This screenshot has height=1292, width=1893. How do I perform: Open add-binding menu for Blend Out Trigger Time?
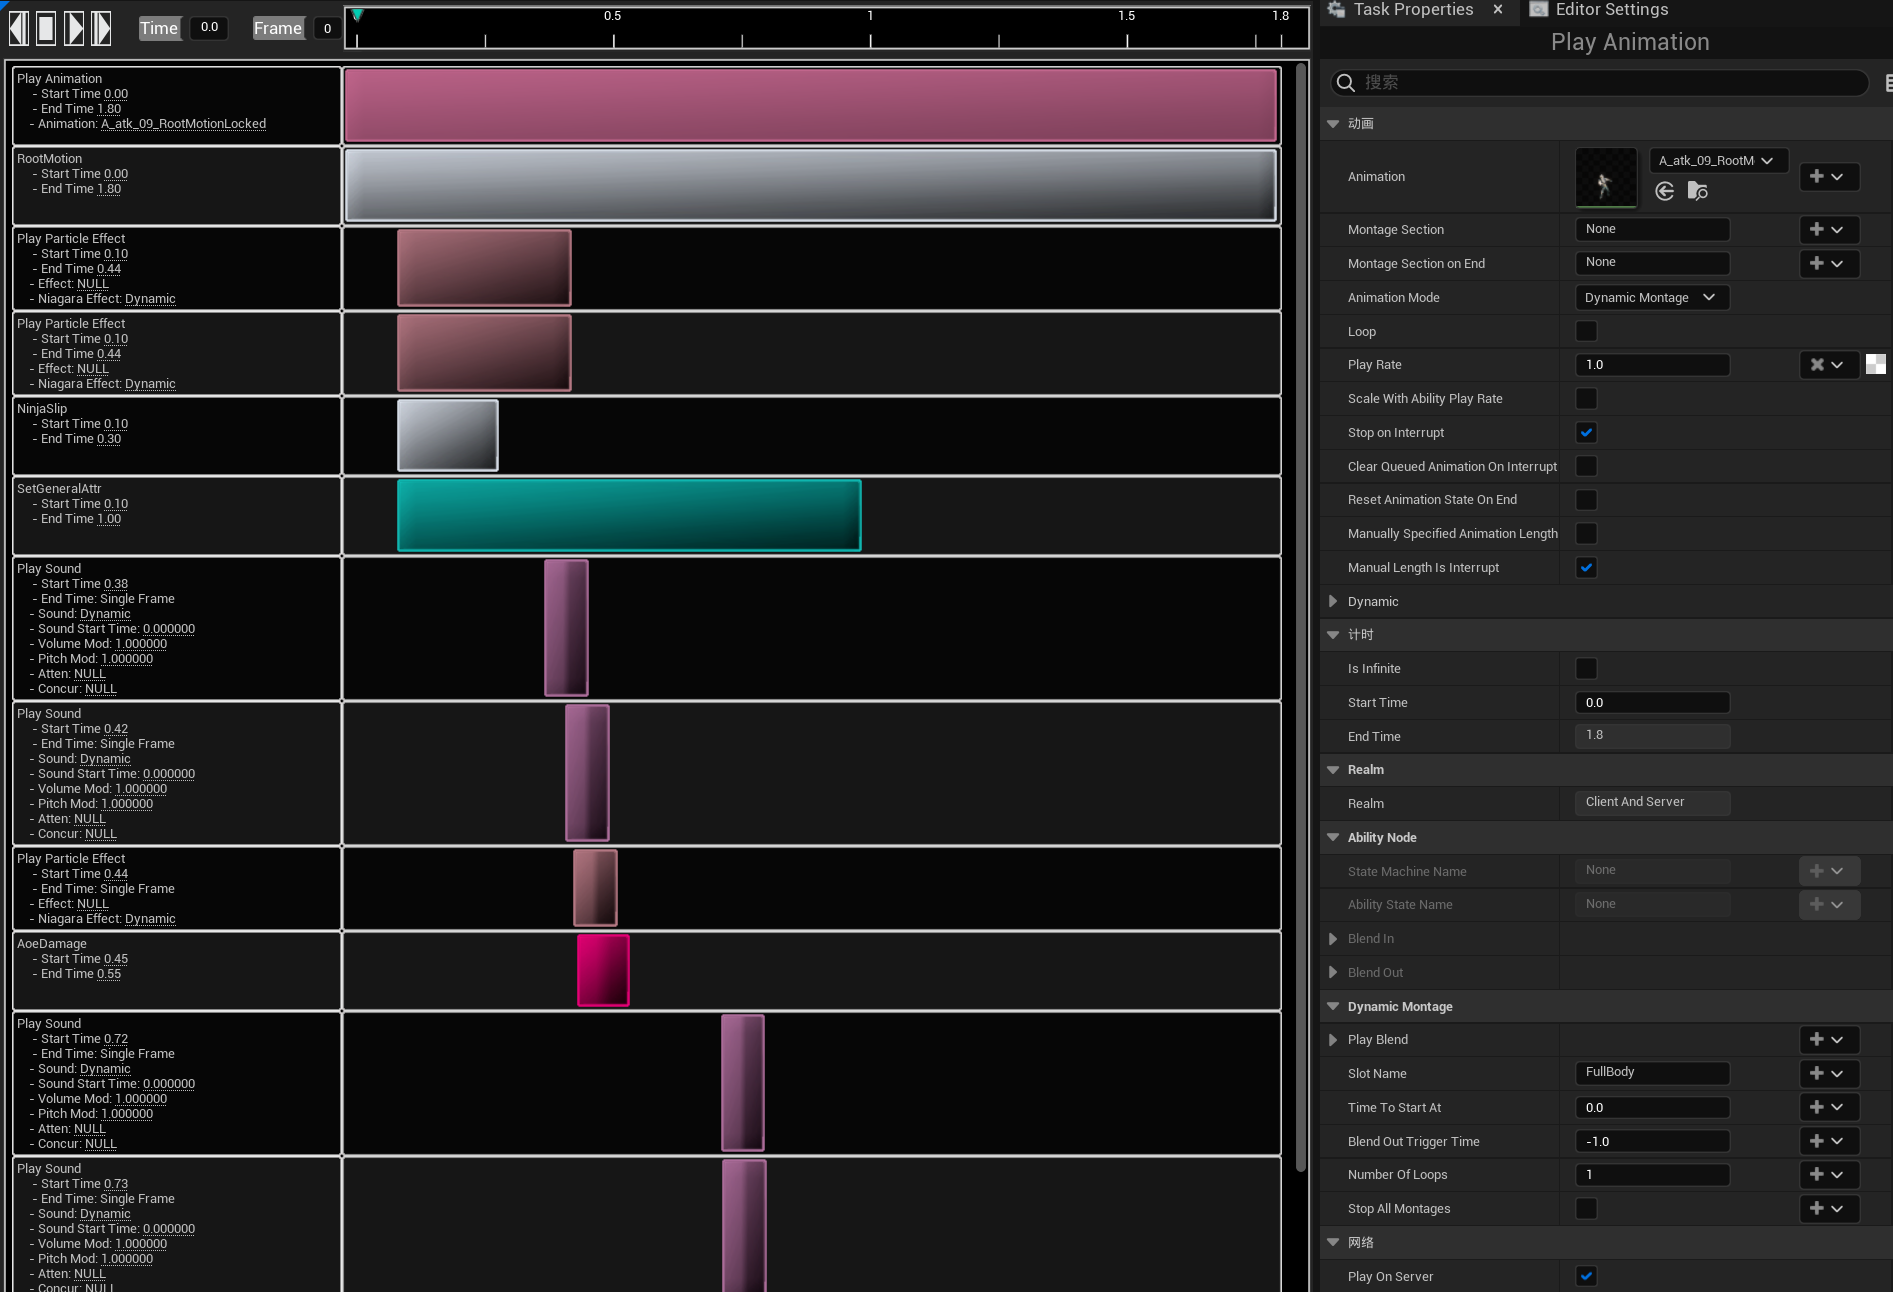[x=1829, y=1141]
